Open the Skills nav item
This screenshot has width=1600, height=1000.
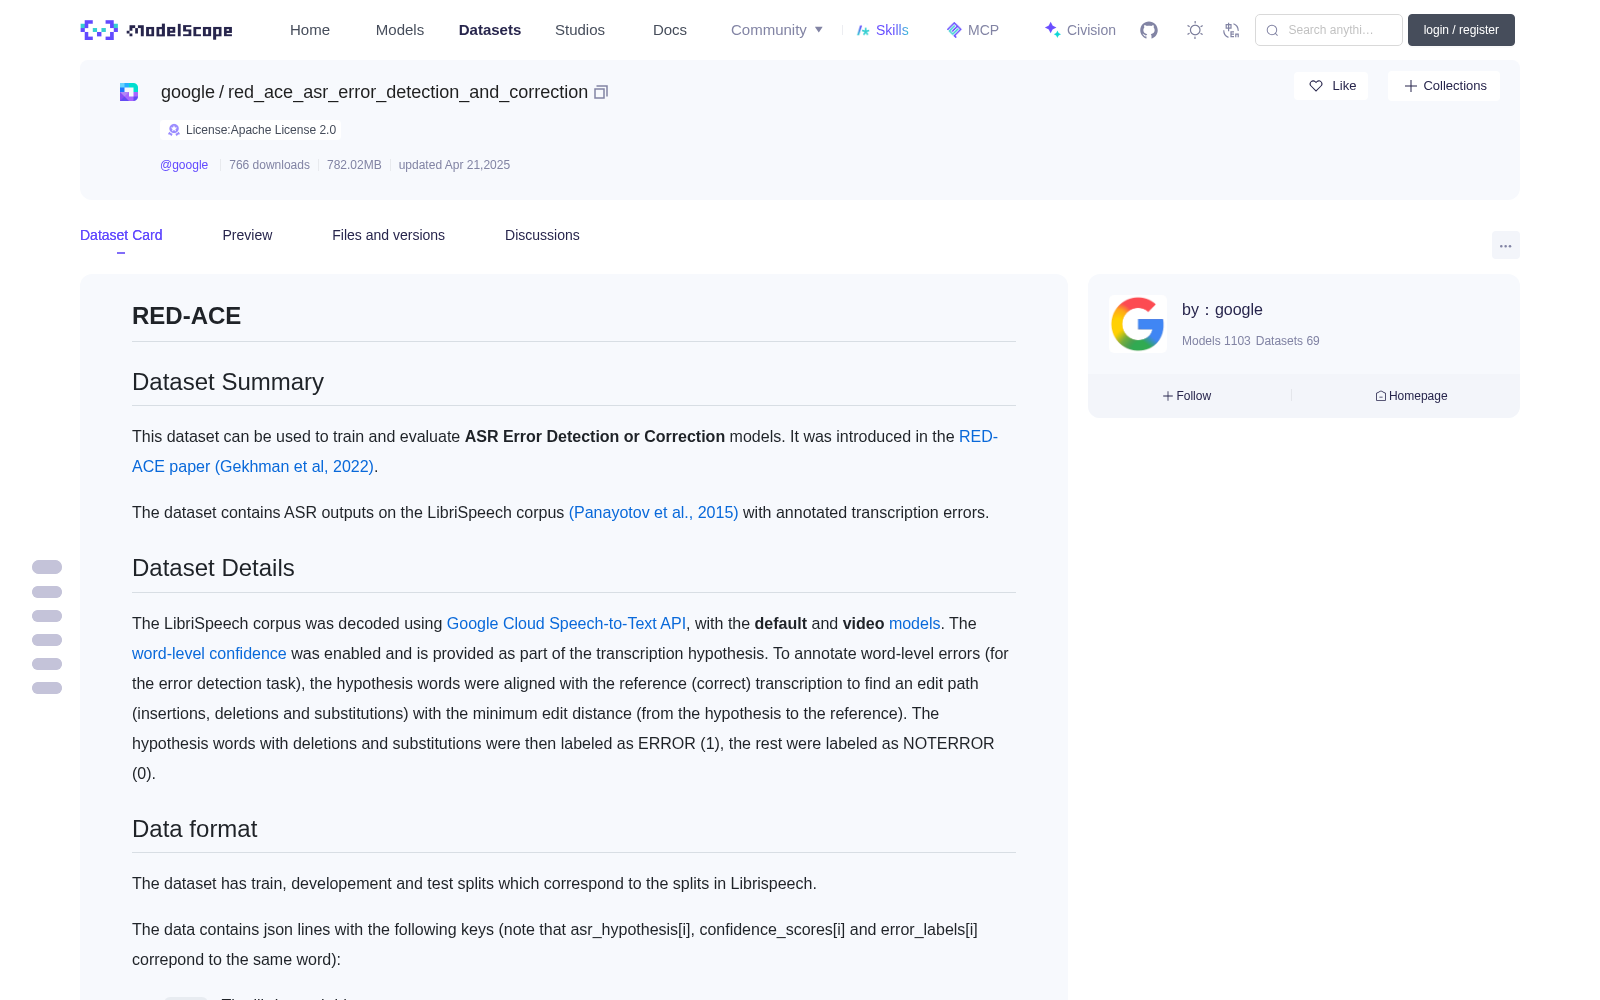coord(883,30)
